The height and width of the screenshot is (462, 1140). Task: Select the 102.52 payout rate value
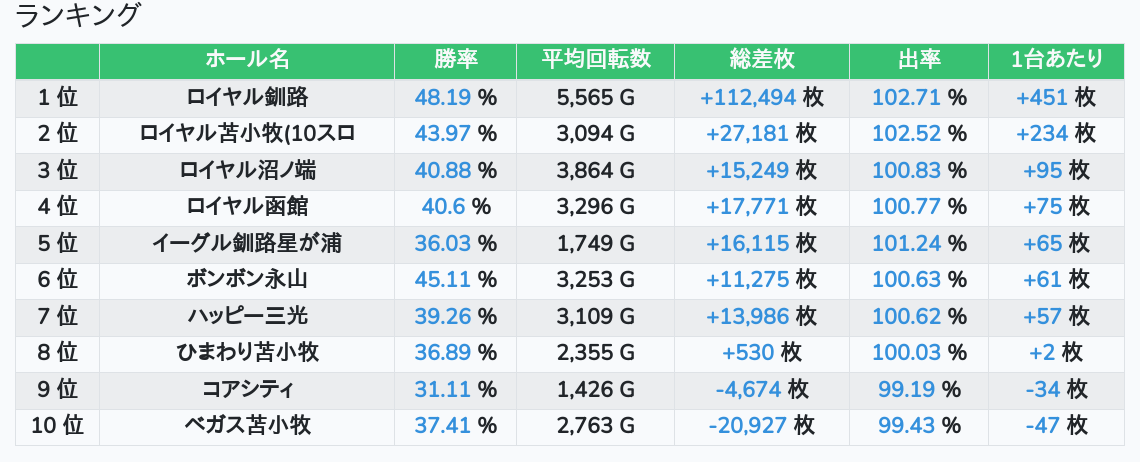tap(906, 134)
